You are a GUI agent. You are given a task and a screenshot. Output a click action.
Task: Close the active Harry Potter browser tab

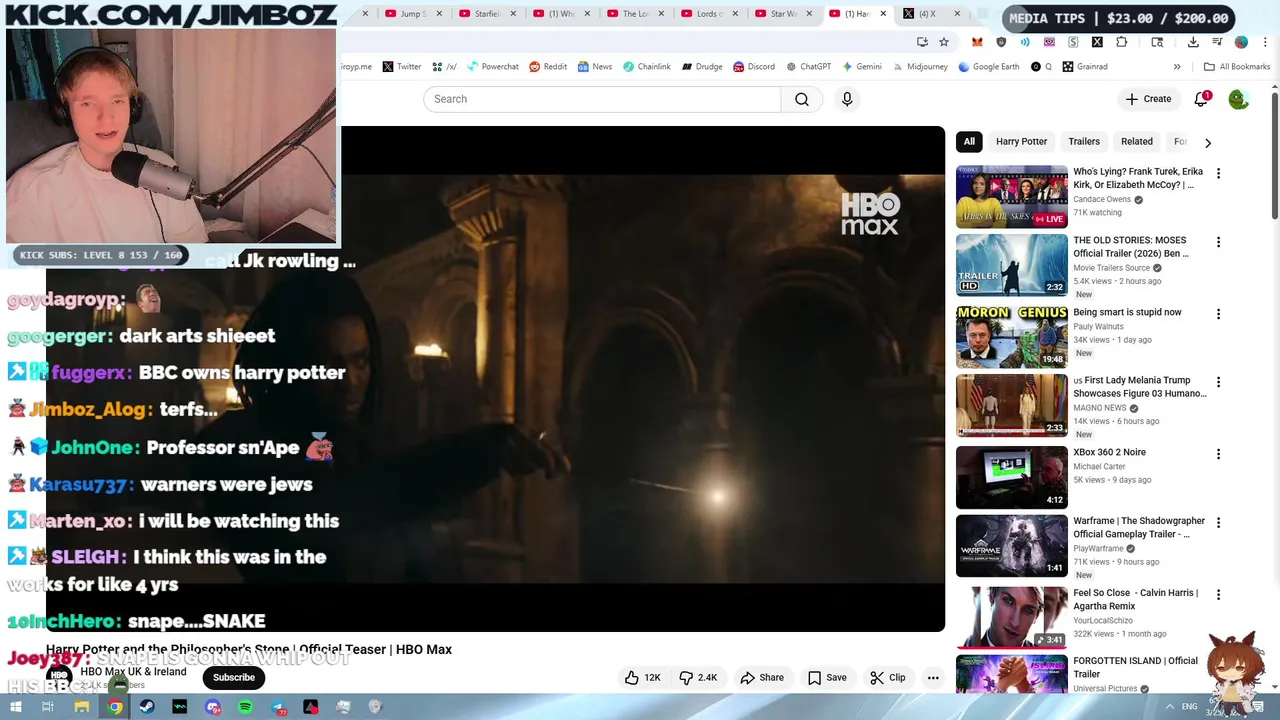883,14
